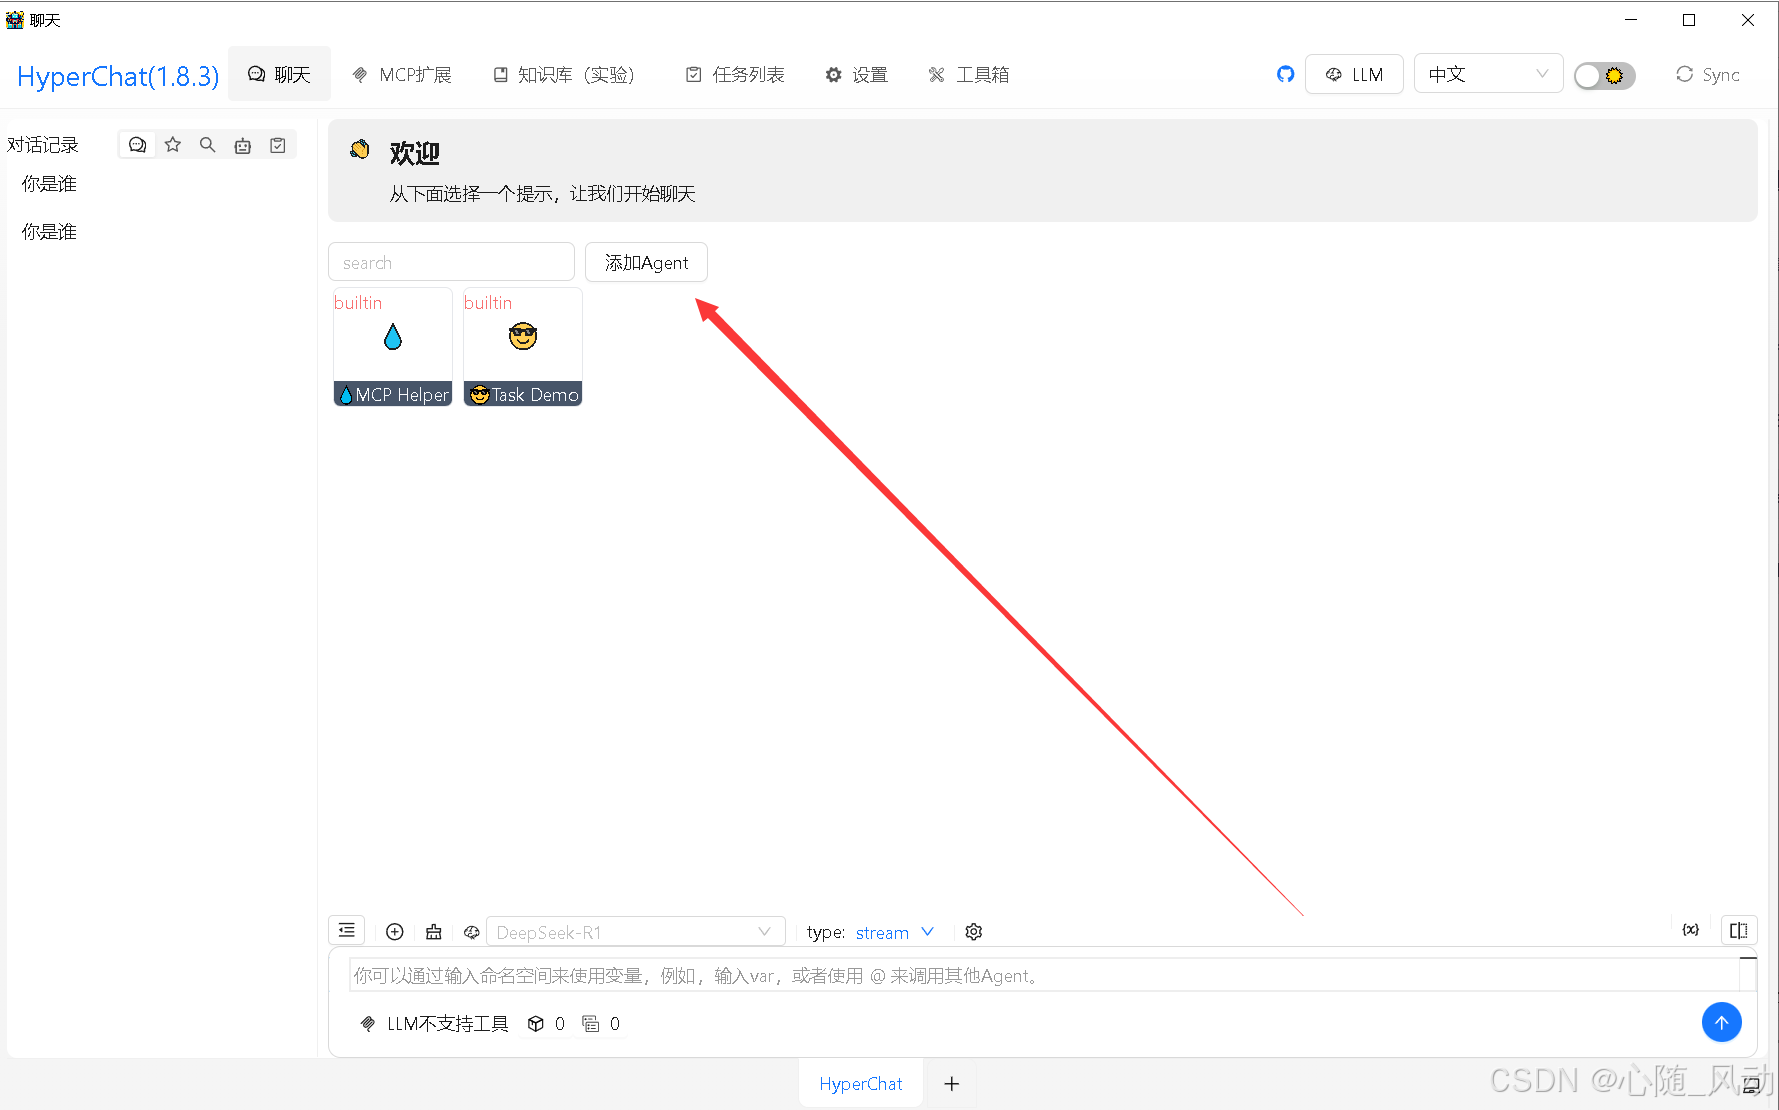The height and width of the screenshot is (1110, 1779).
Task: Show starred conversations with star icon
Action: pyautogui.click(x=173, y=145)
